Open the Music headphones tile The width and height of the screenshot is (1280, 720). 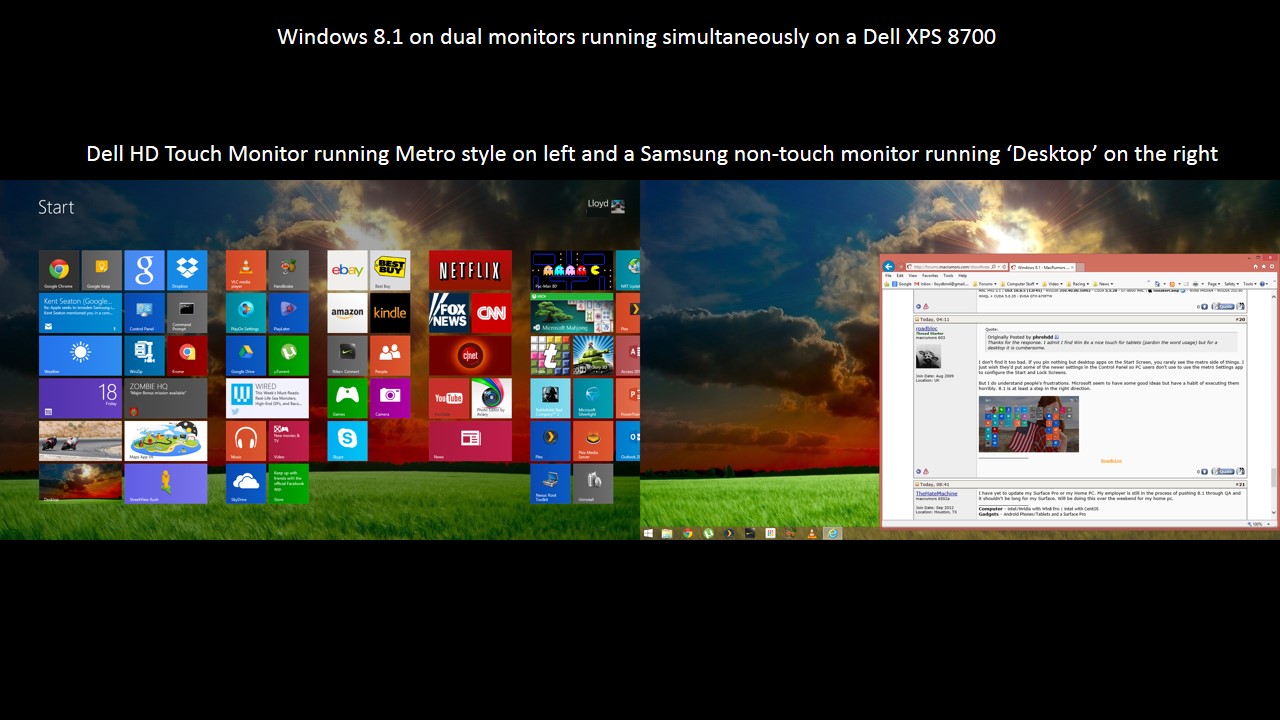246,441
